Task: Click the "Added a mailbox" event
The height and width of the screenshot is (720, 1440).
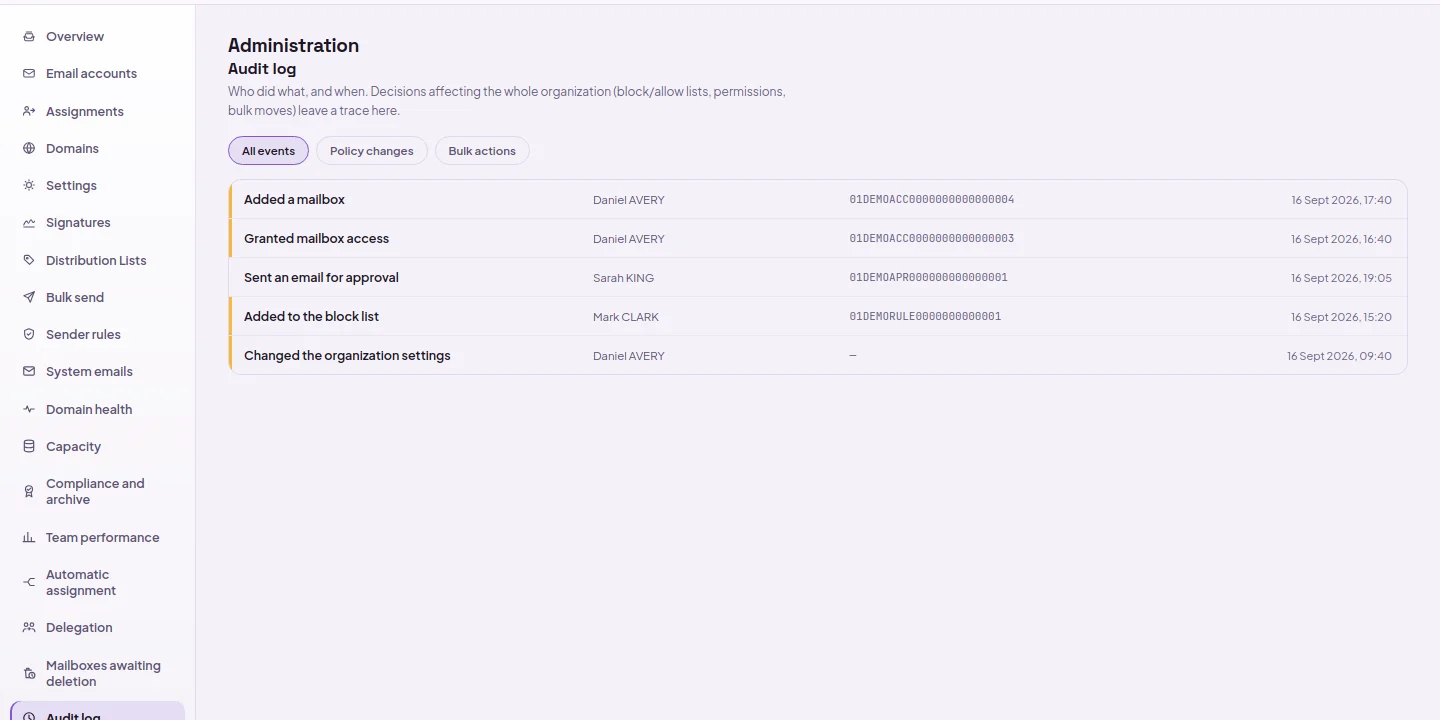Action: click(818, 200)
